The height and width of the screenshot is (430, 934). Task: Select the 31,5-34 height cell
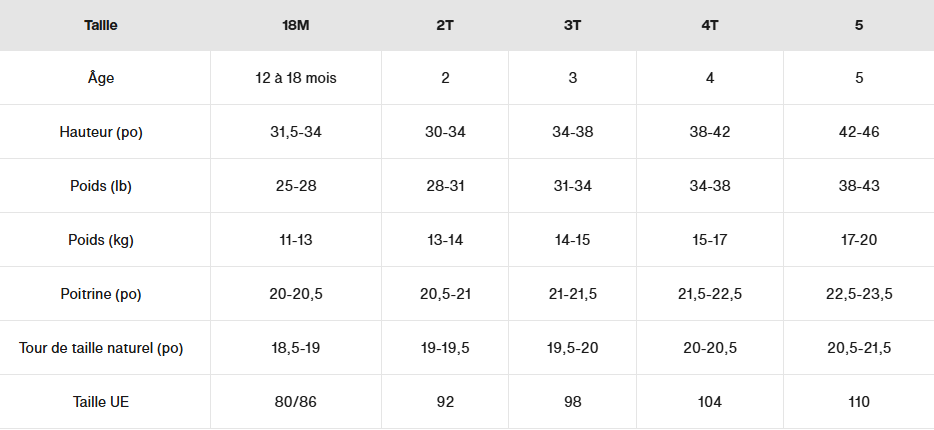[x=295, y=132]
